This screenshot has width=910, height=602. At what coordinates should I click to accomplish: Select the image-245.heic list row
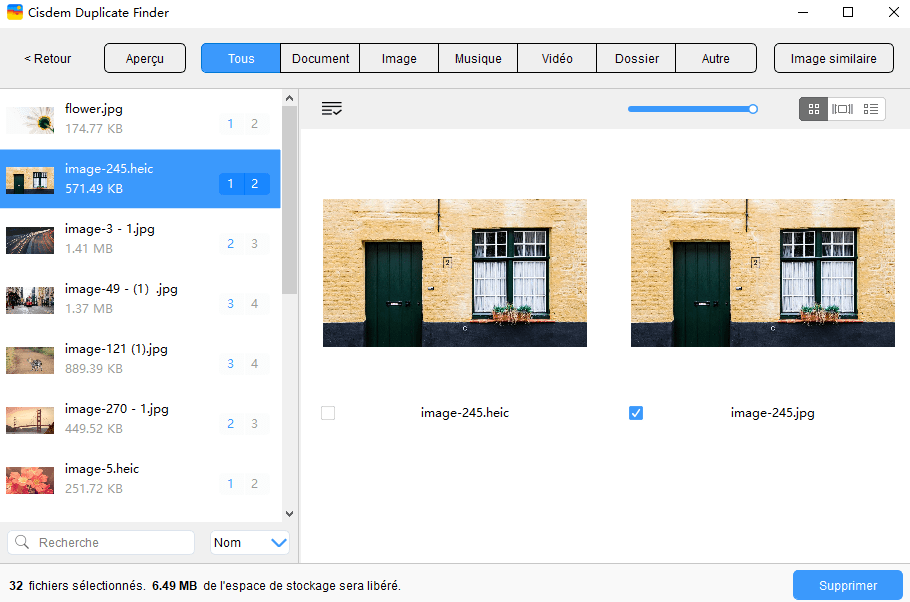(140, 179)
